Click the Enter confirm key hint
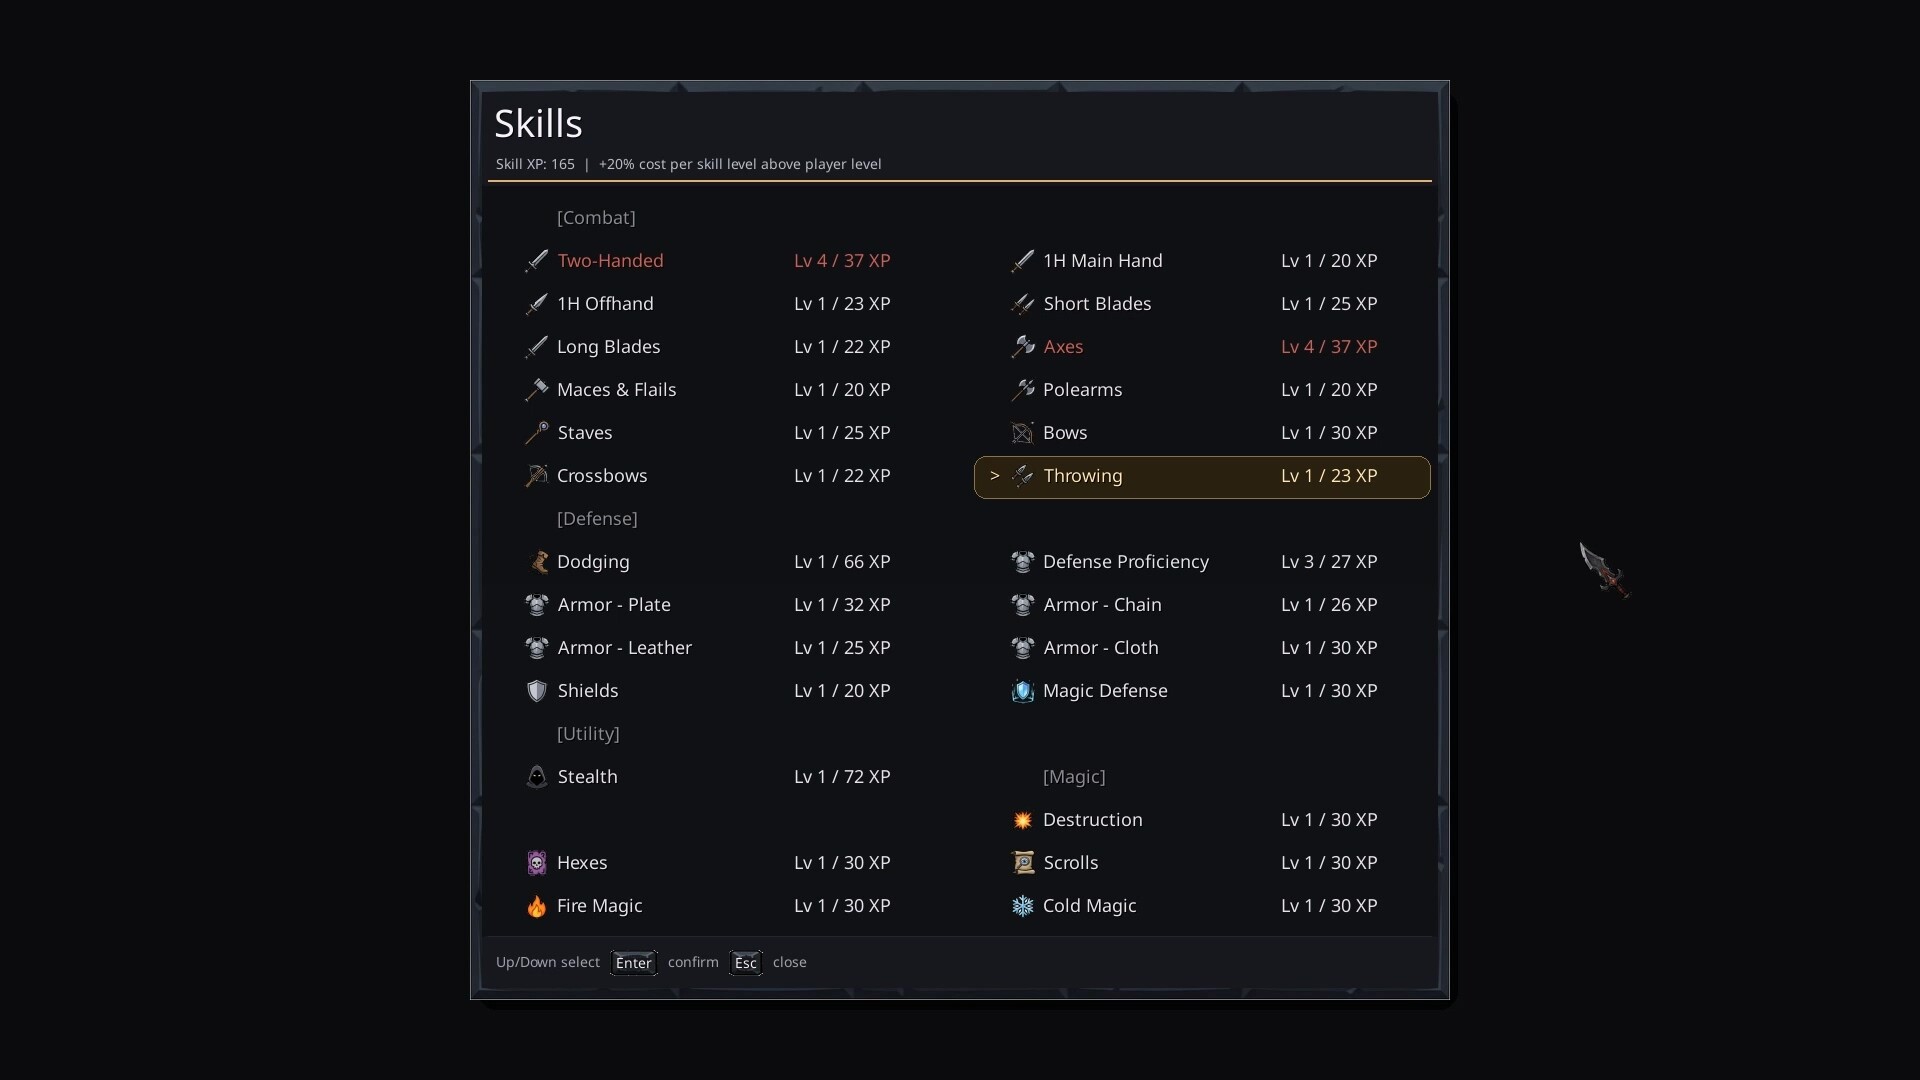The height and width of the screenshot is (1080, 1920). point(634,962)
